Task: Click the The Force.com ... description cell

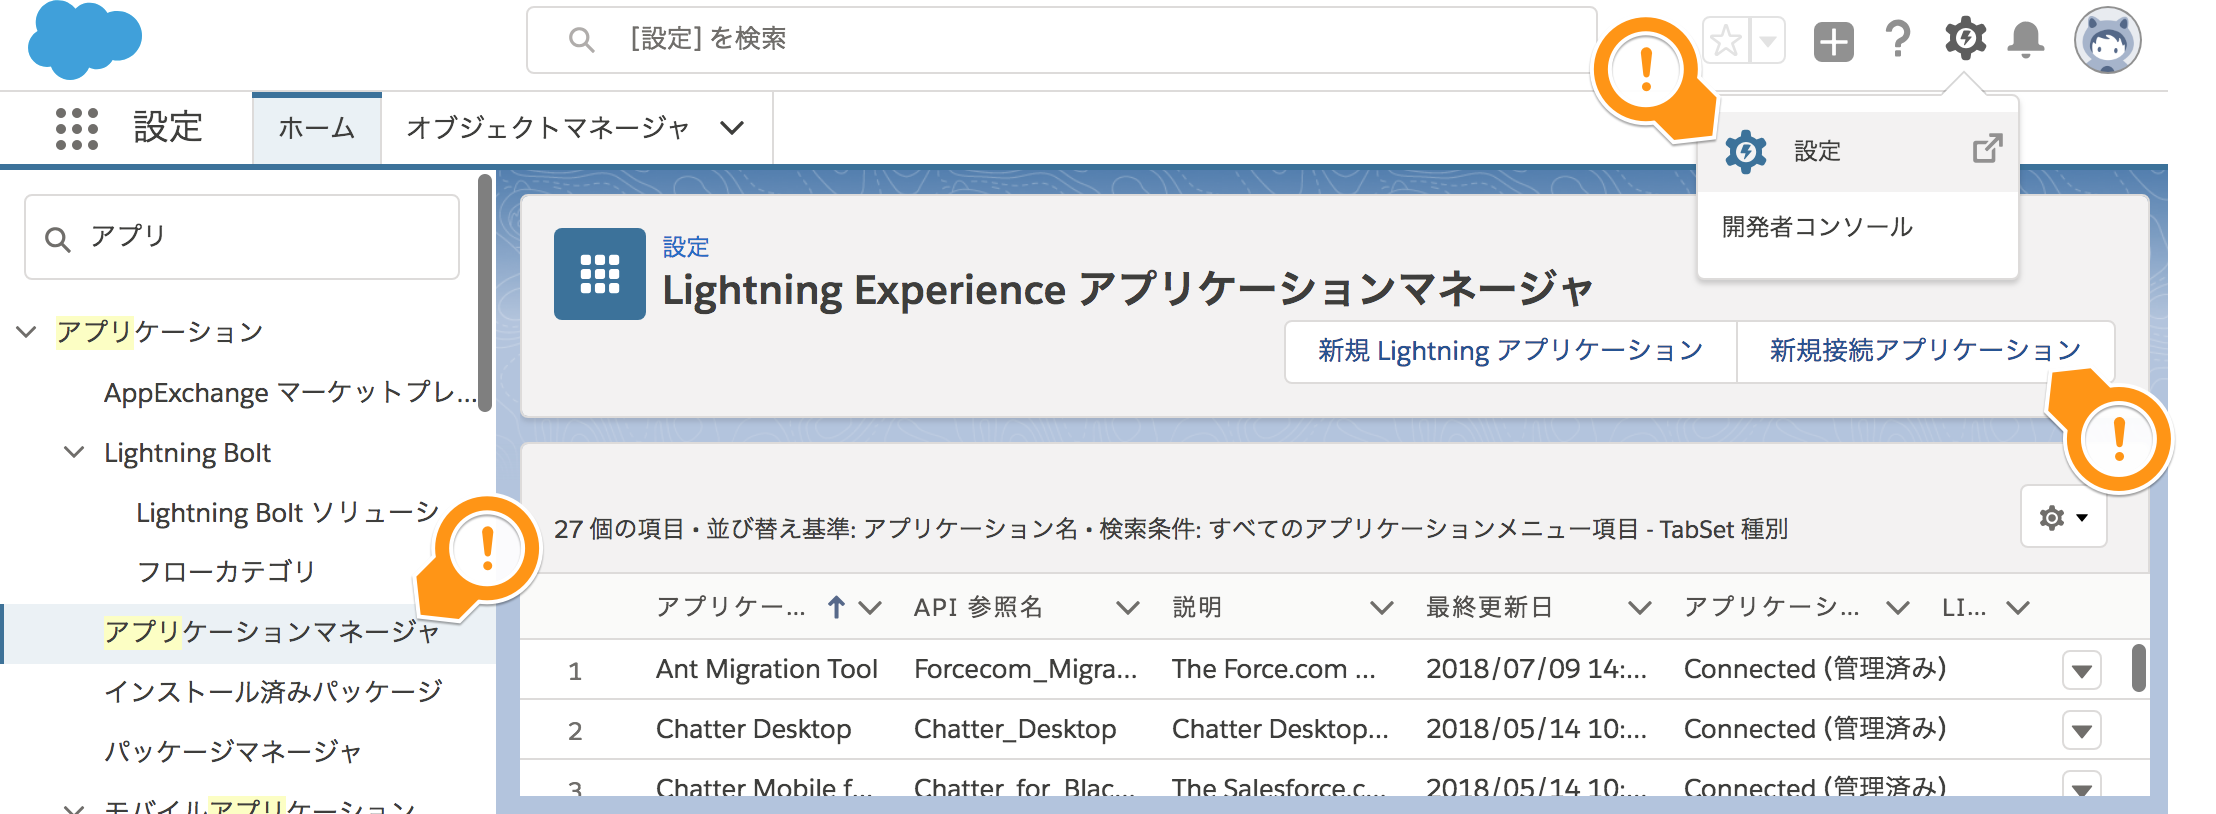Action: tap(1274, 669)
